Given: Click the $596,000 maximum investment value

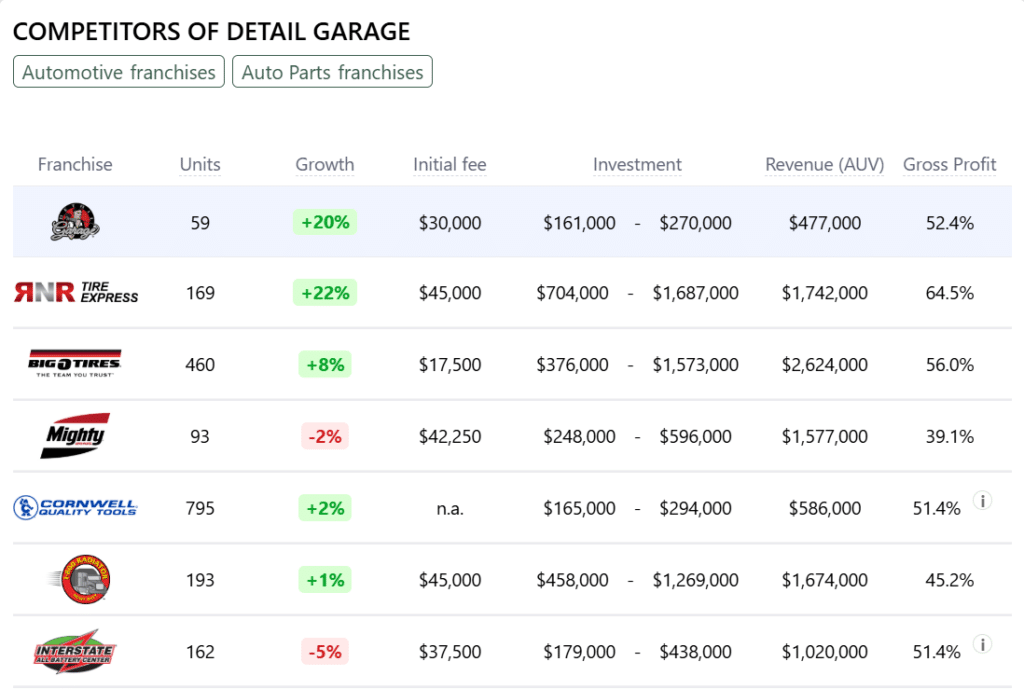Looking at the screenshot, I should pyautogui.click(x=696, y=437).
